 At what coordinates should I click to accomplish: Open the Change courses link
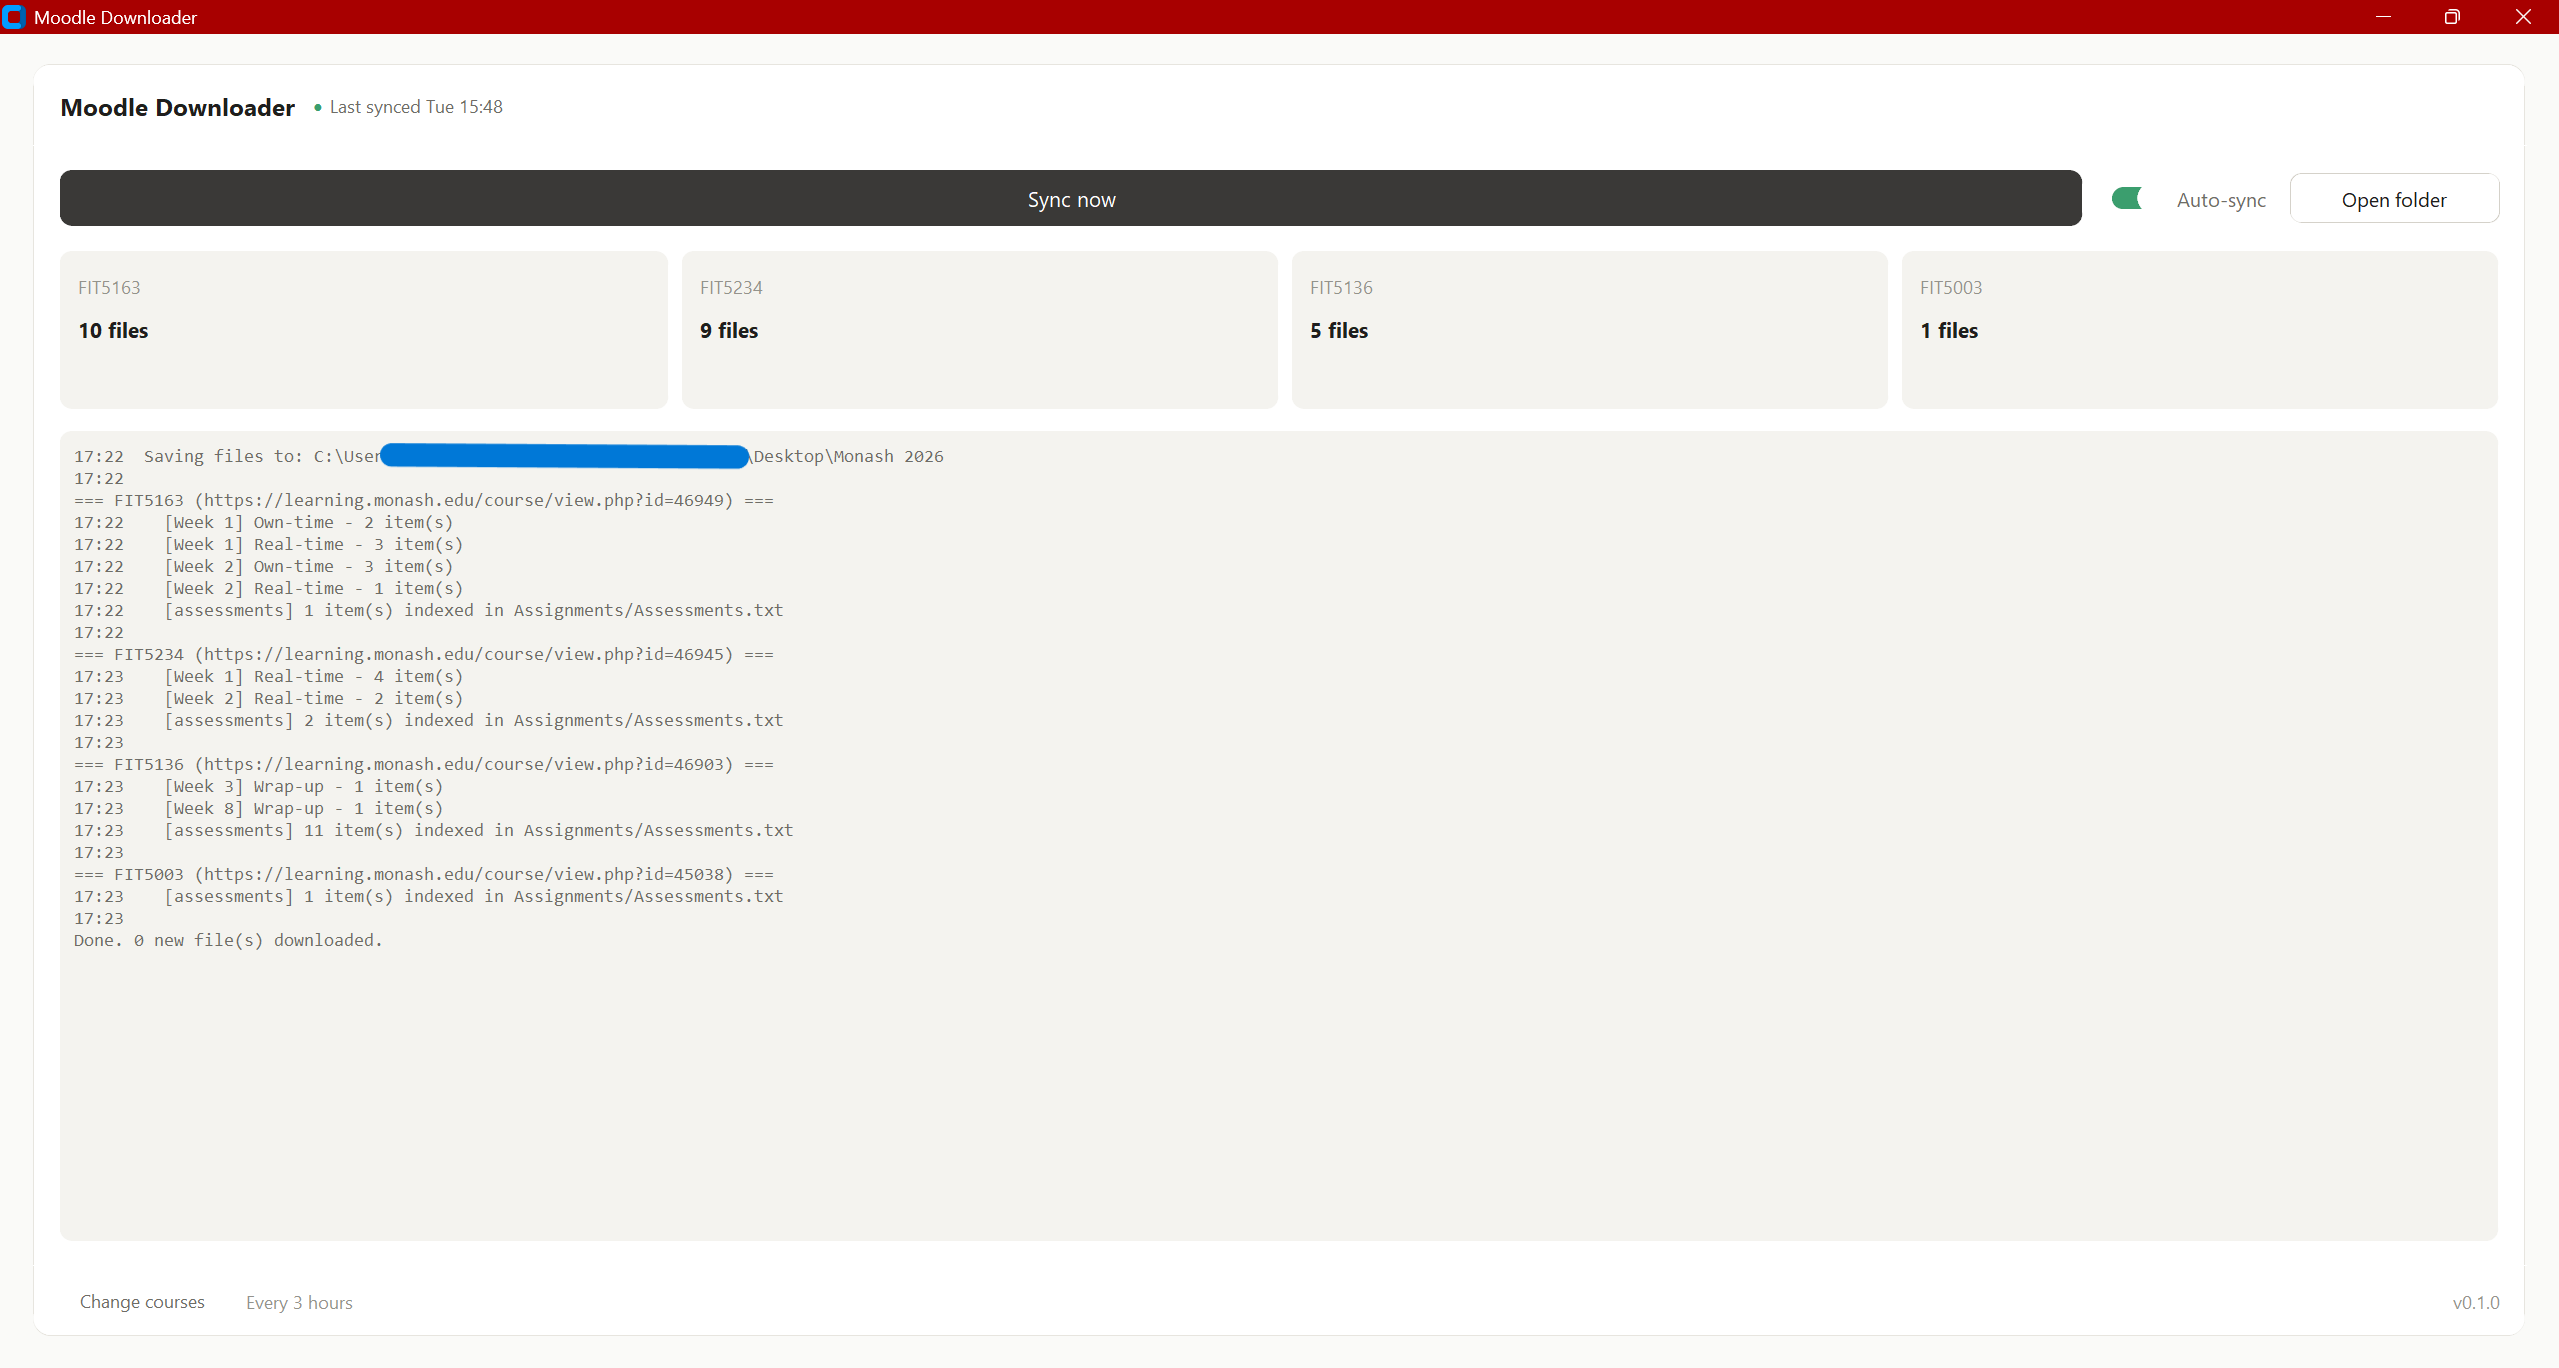[x=142, y=1302]
